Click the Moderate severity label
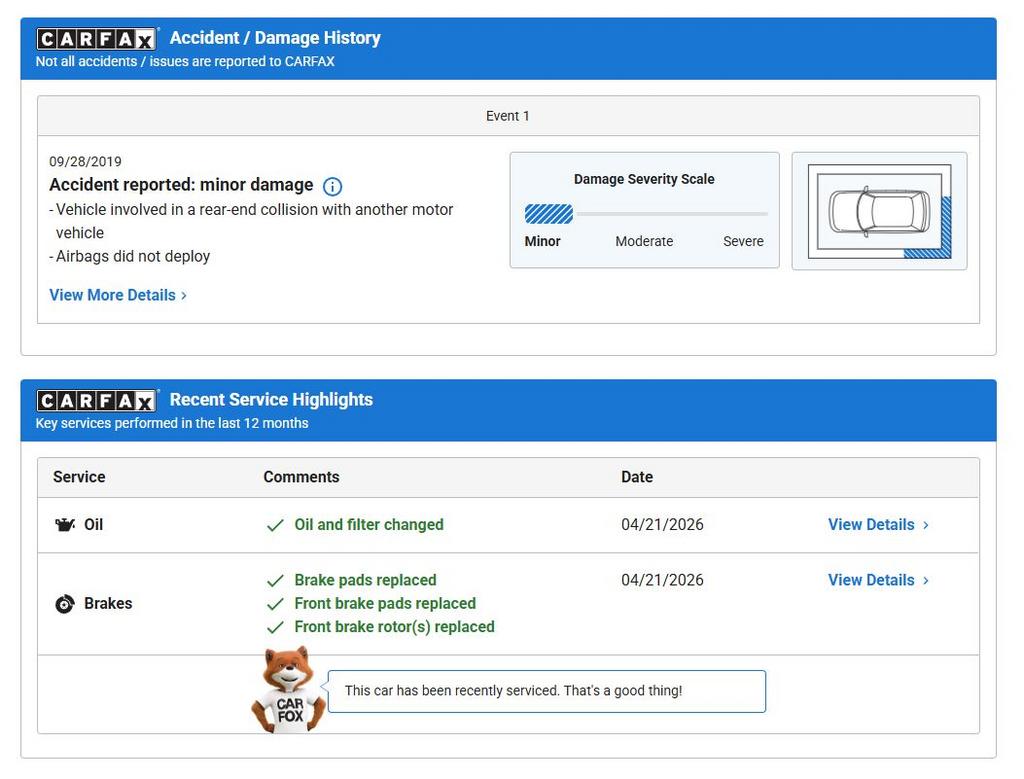The height and width of the screenshot is (779, 1024). click(644, 241)
